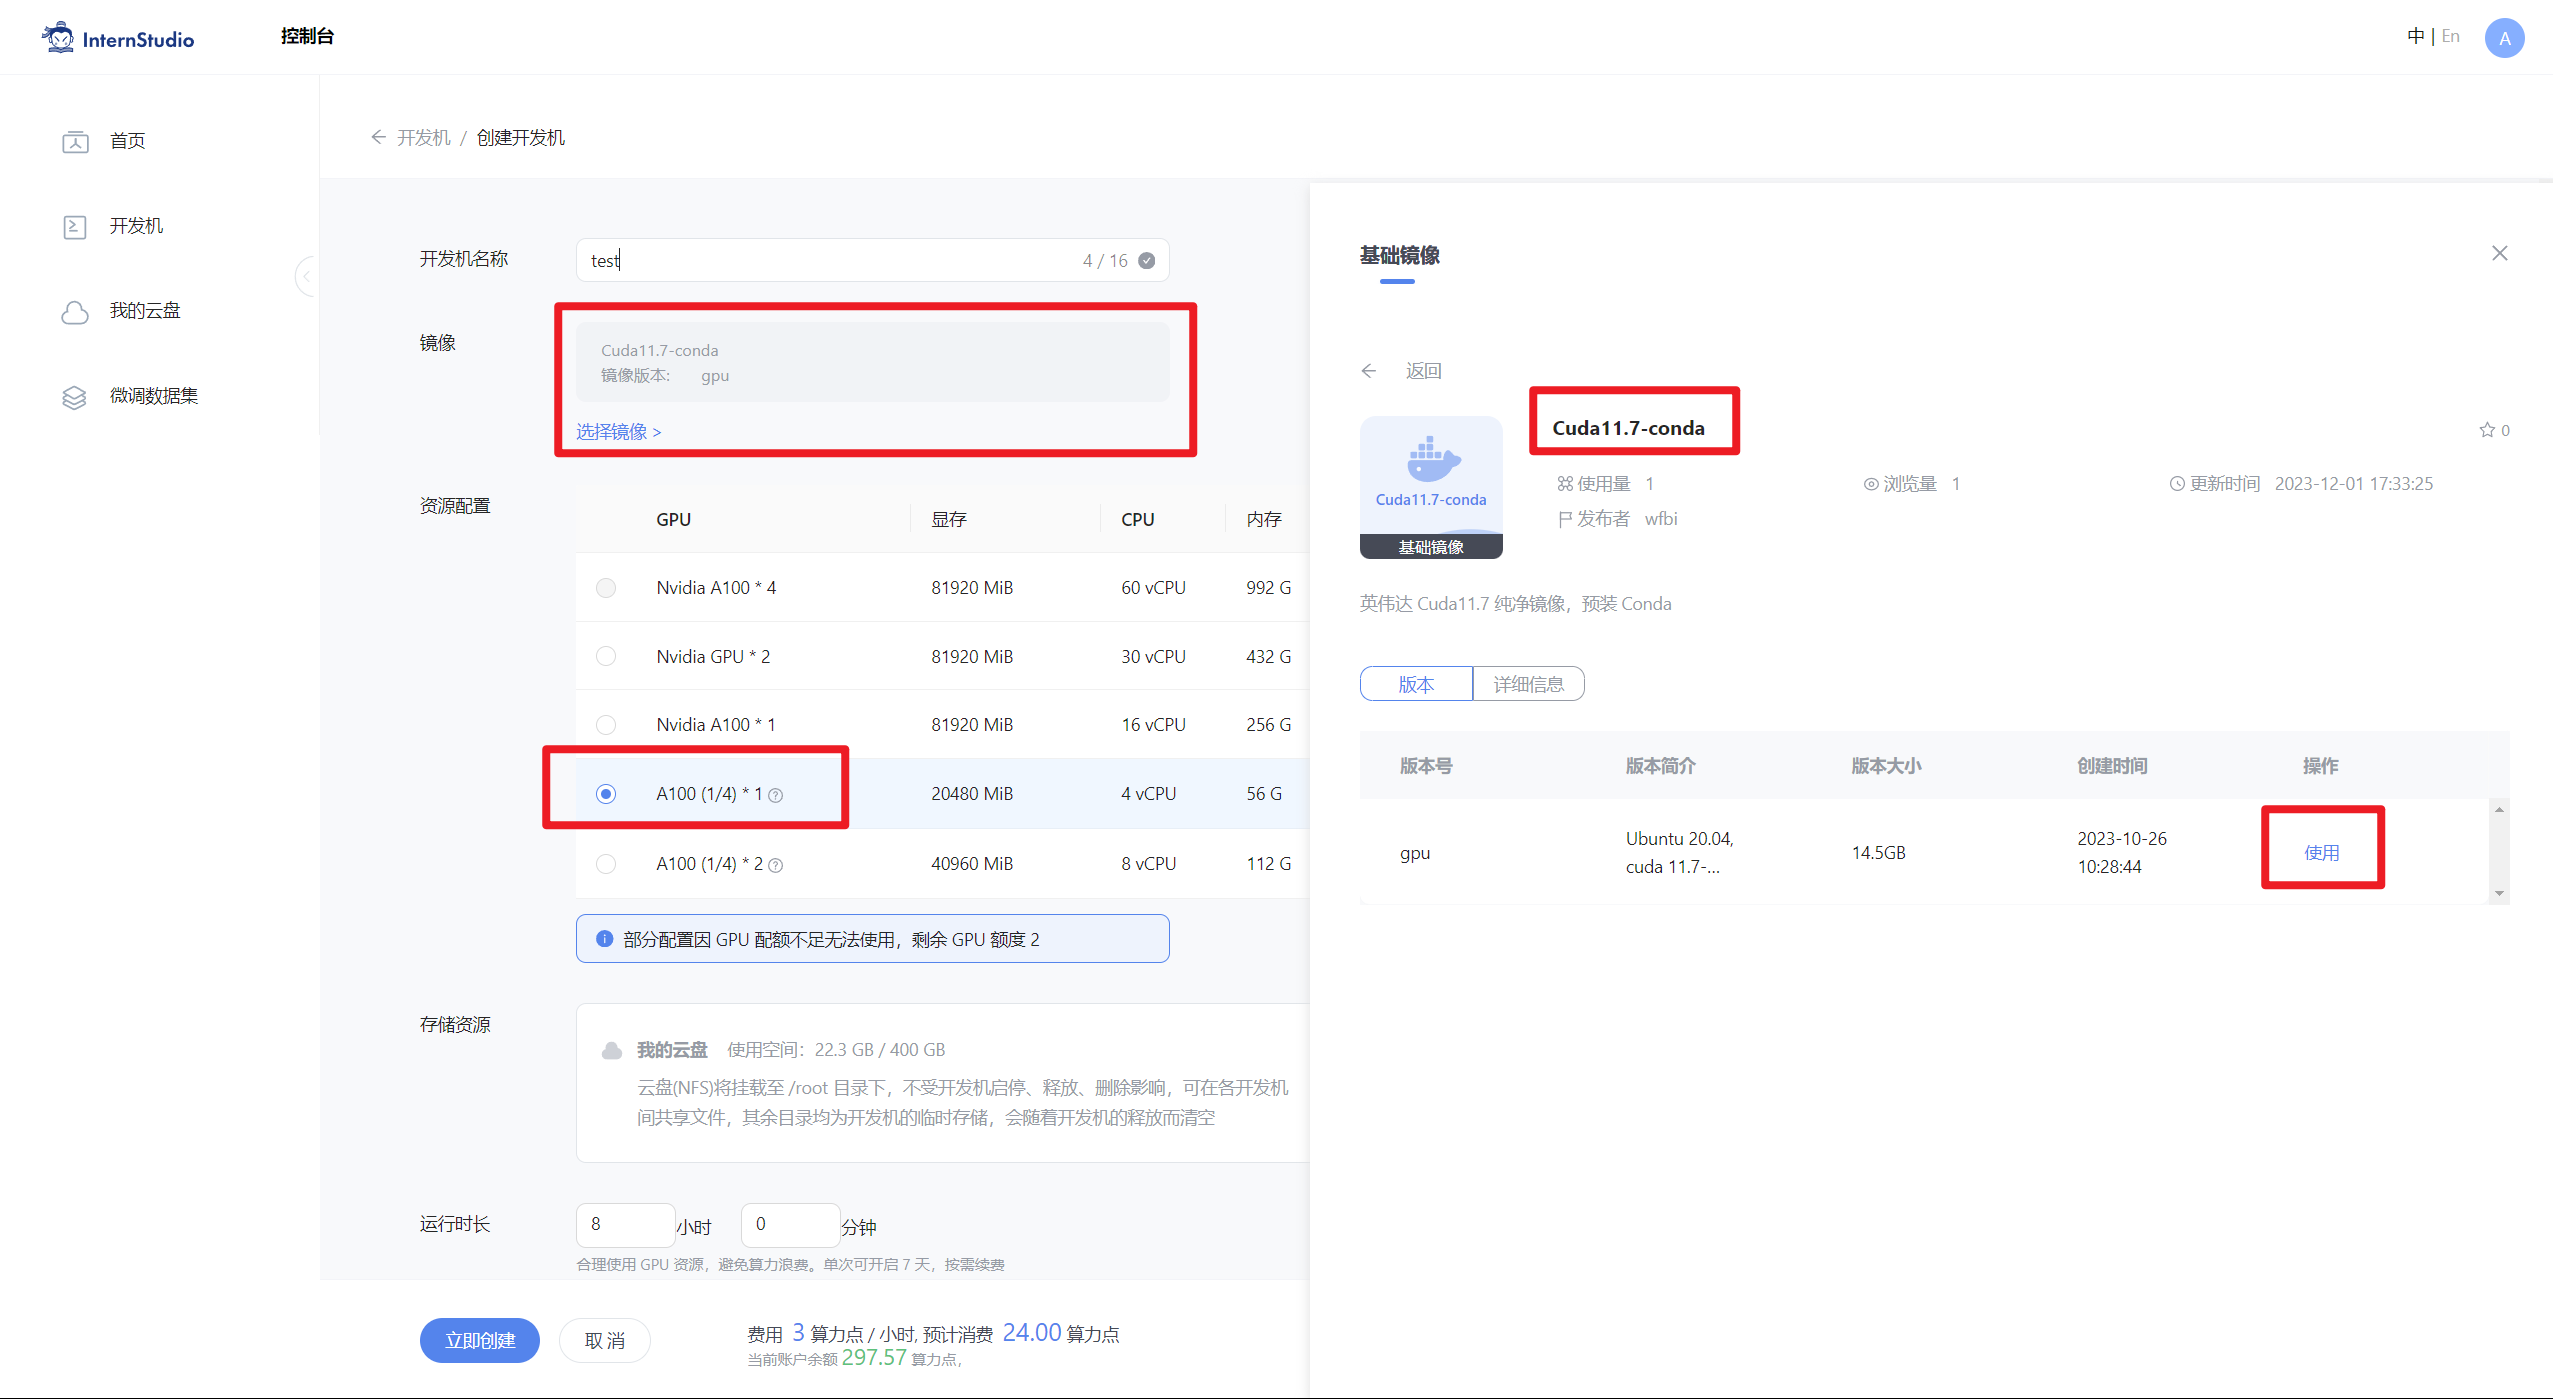Screen dimensions: 2553x1399
Task: Click the InternStudio logo icon
Action: [x=59, y=38]
